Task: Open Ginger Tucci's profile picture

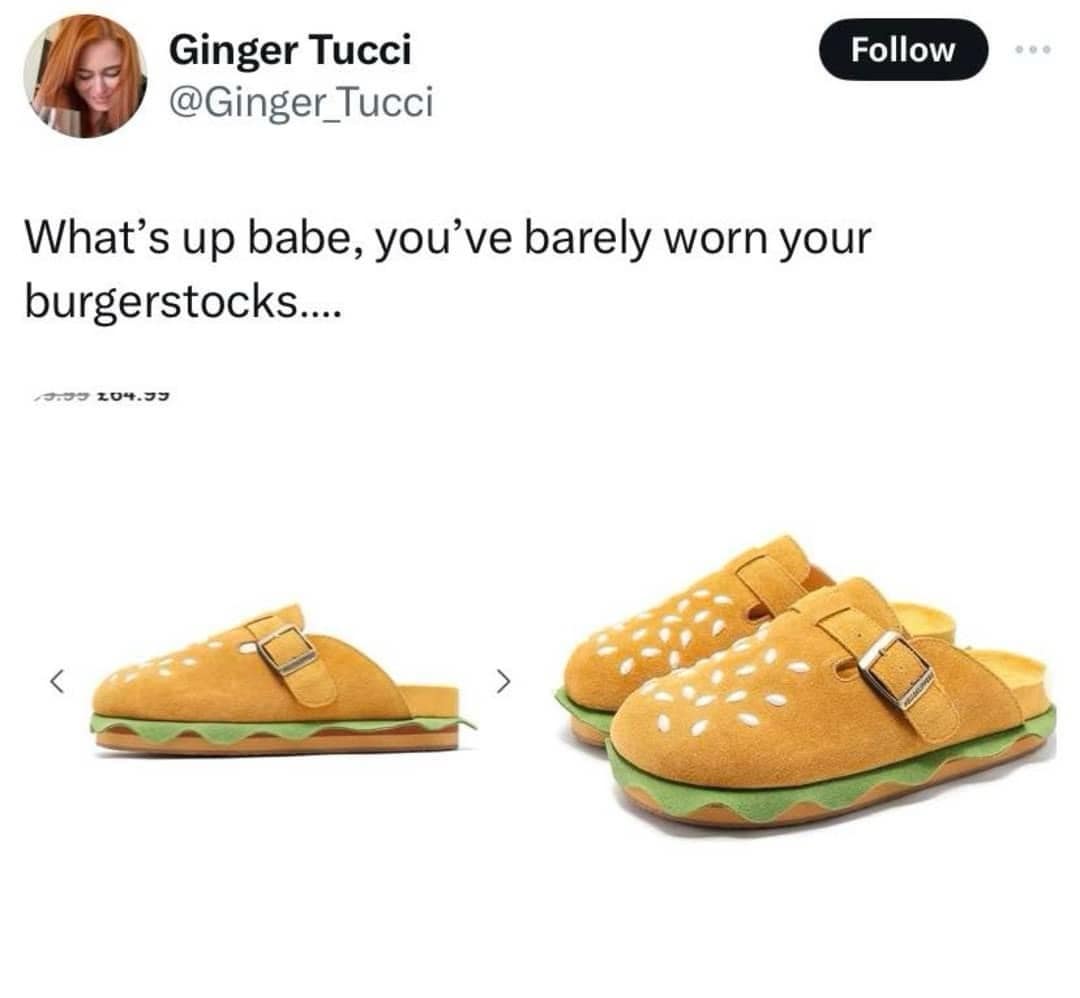Action: (x=85, y=76)
